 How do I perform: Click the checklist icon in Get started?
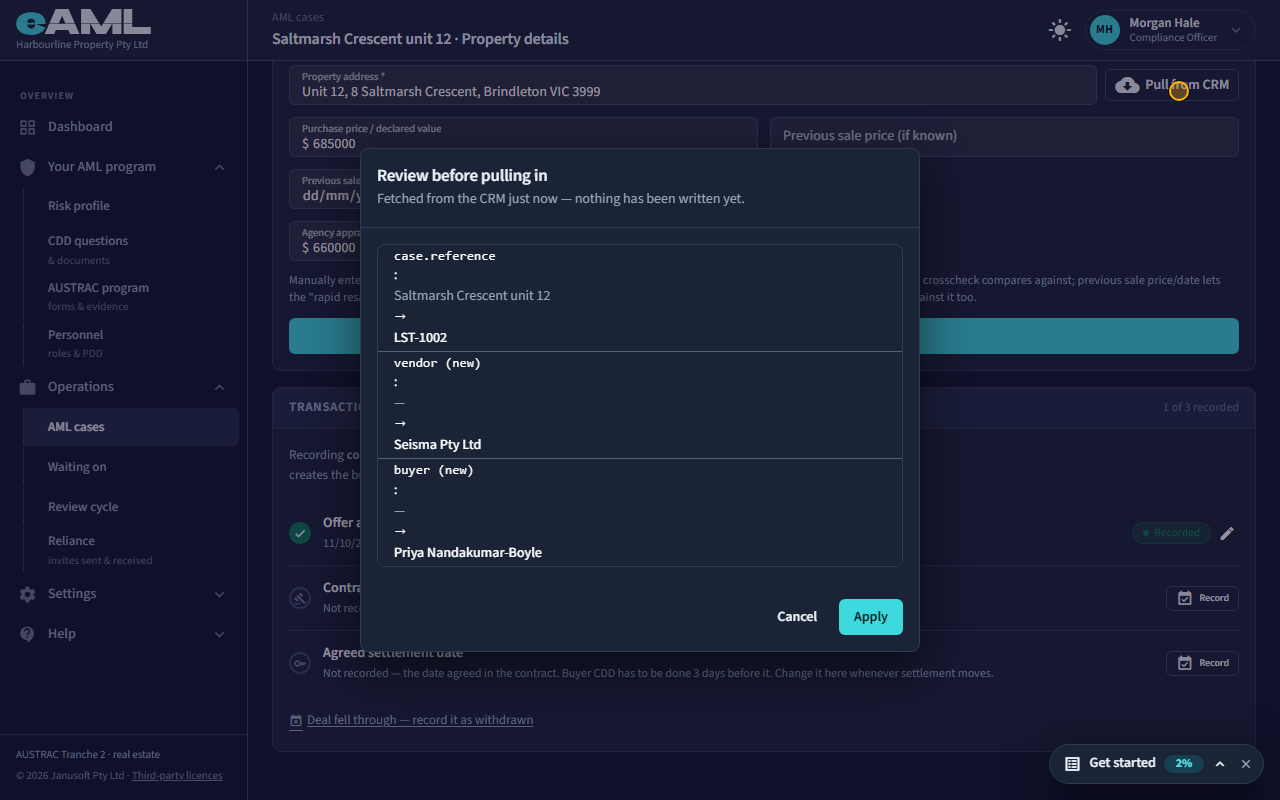[x=1072, y=763]
